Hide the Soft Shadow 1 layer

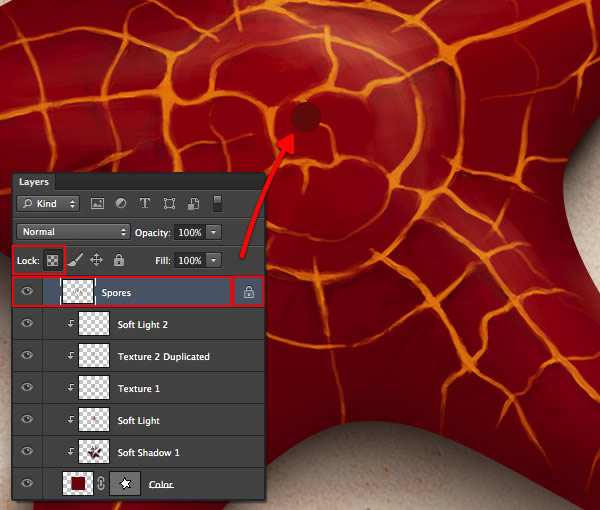point(27,451)
